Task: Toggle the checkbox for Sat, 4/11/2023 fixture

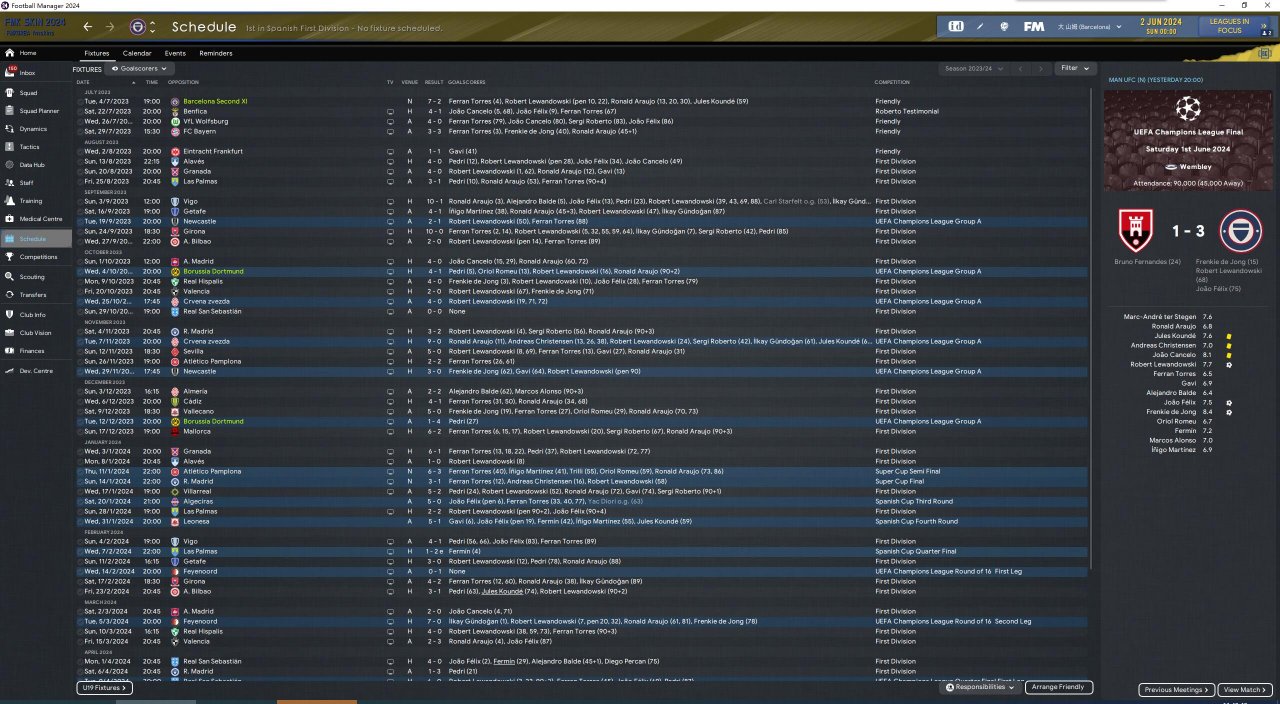Action: click(80, 331)
